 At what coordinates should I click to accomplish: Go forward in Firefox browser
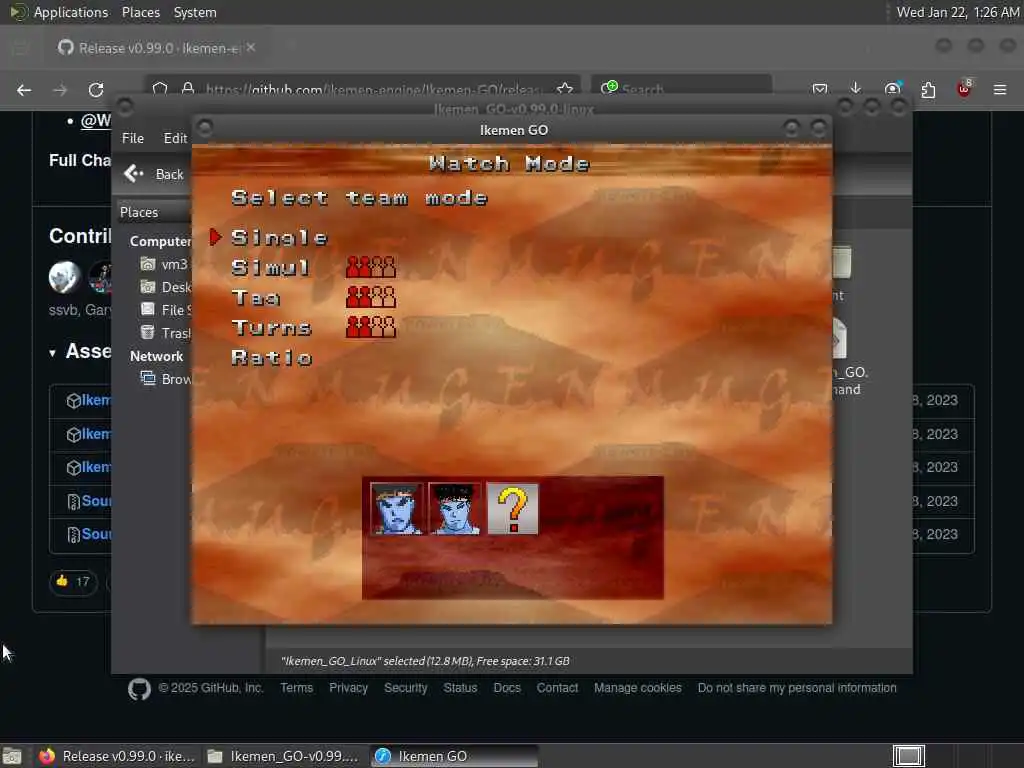(60, 90)
